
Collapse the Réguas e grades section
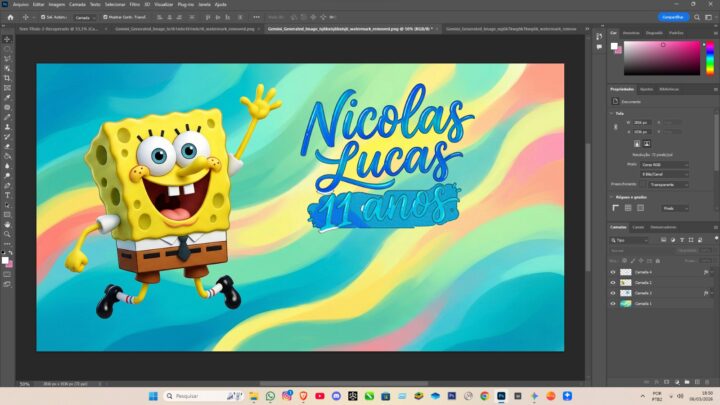click(x=613, y=197)
